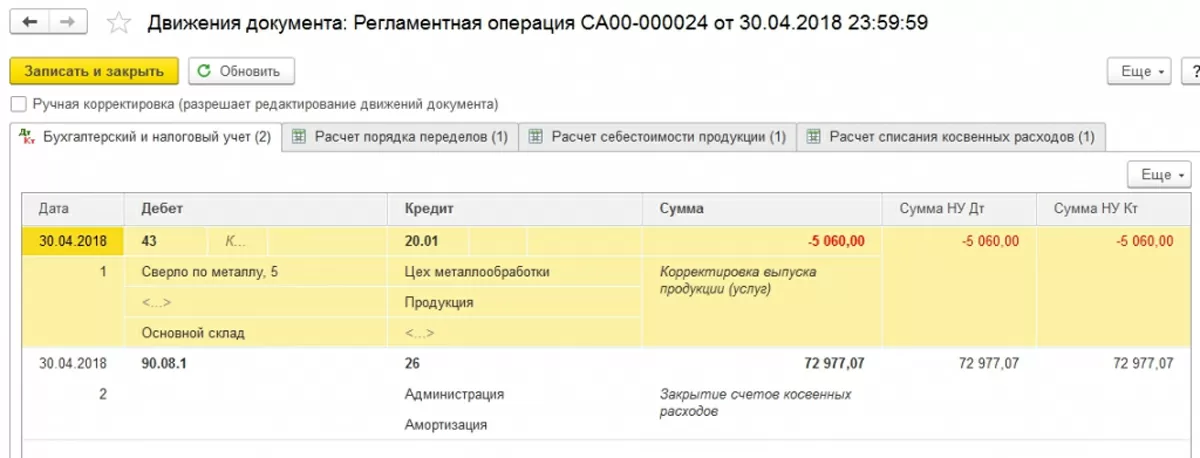1200x458 pixels.
Task: Click the Записать и закрыть button
Action: (94, 71)
